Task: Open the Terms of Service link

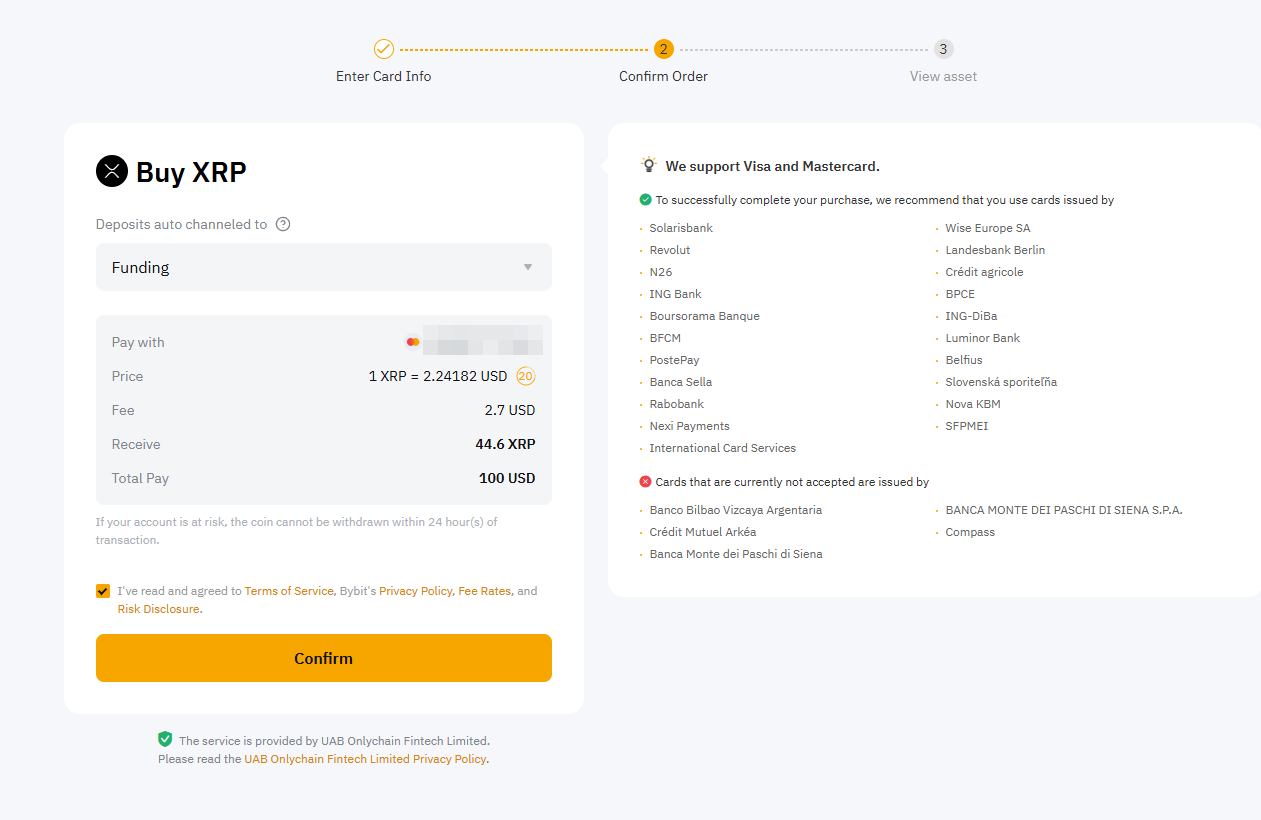Action: coord(289,591)
